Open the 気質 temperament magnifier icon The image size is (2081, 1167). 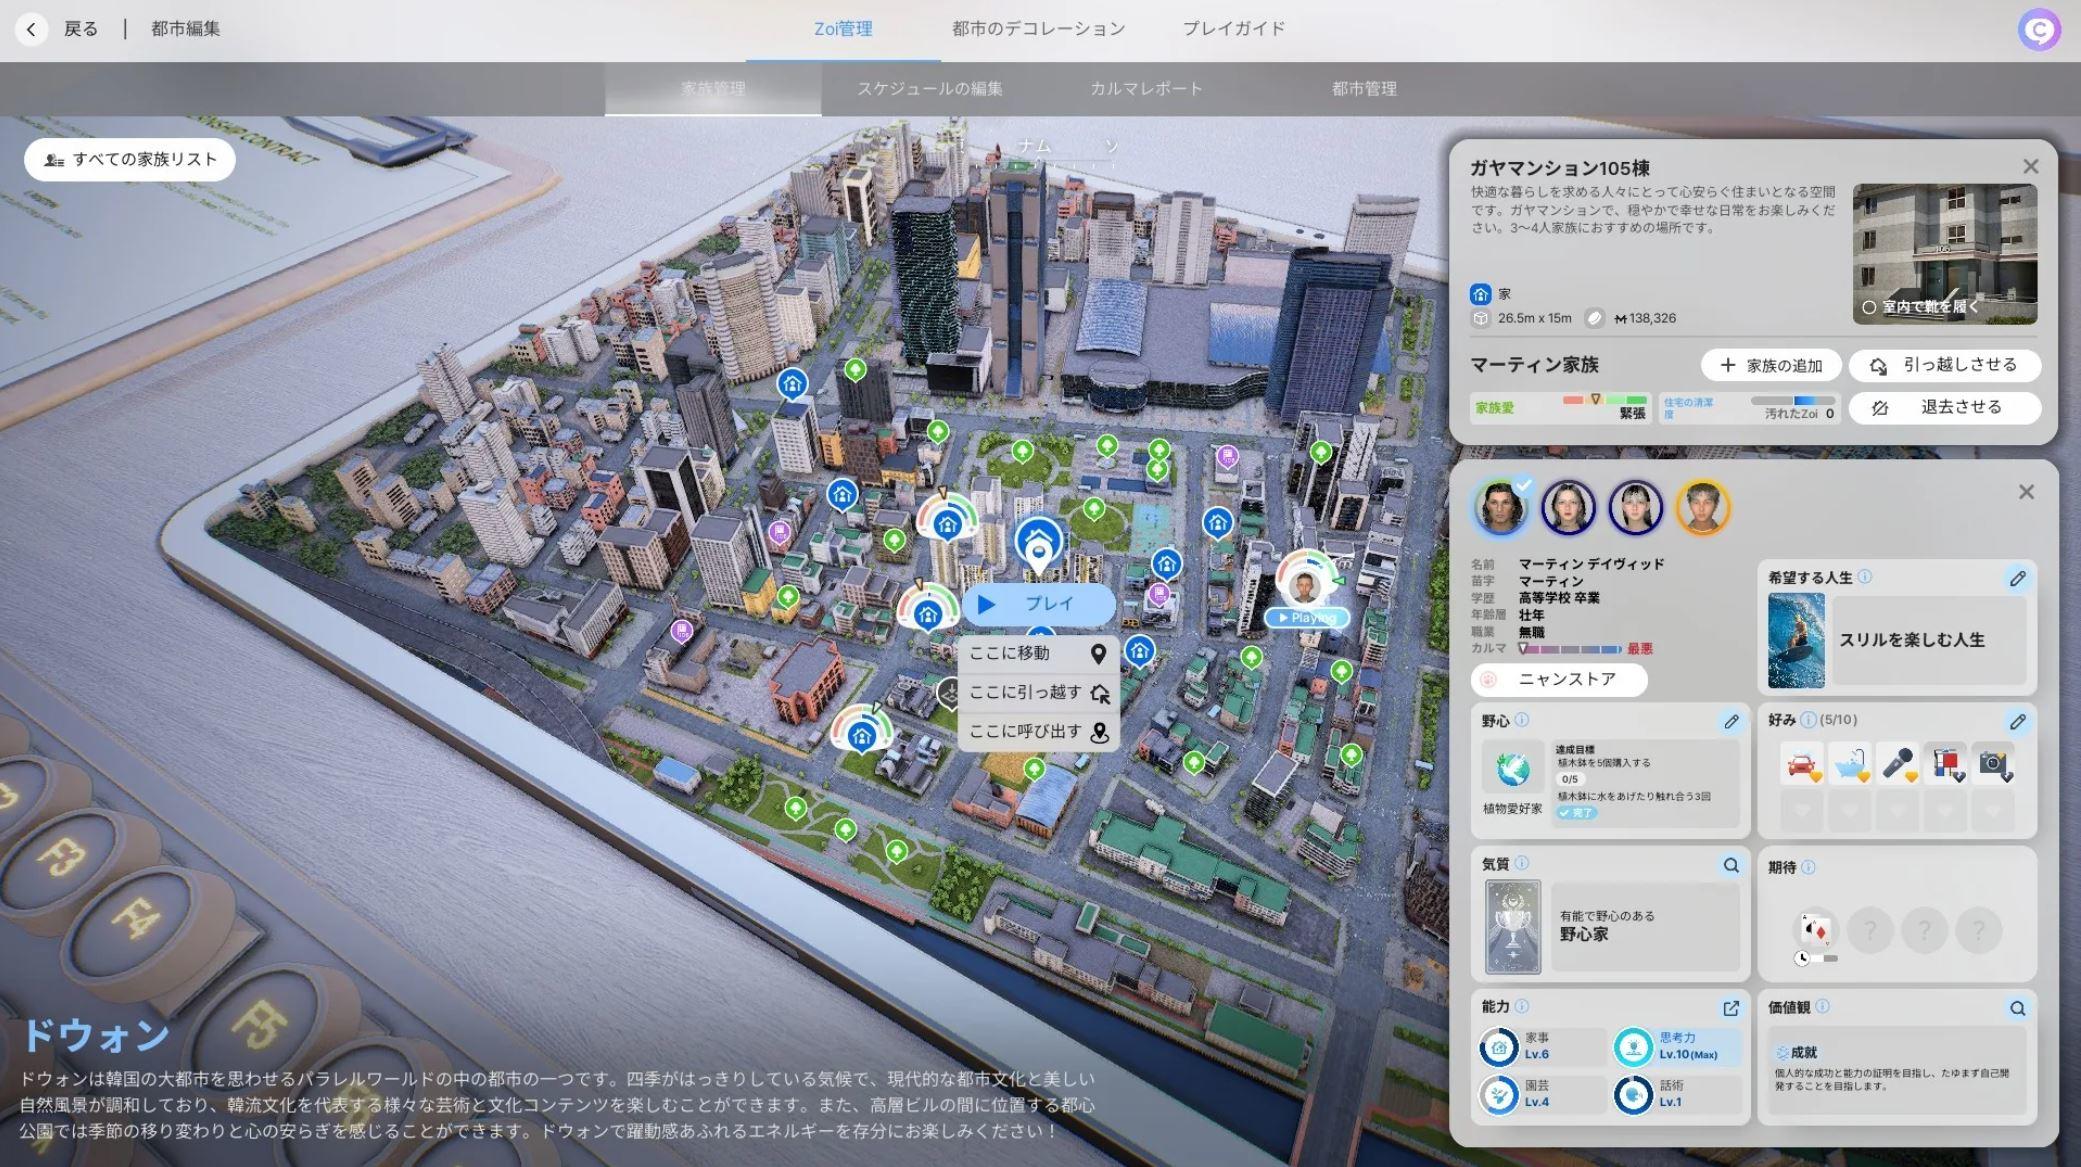[1731, 865]
